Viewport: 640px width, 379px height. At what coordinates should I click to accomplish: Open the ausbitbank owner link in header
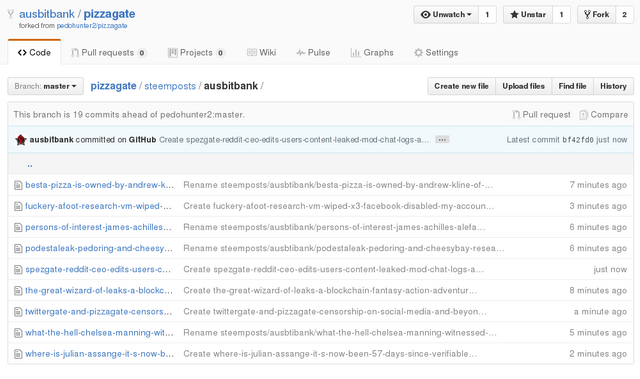[x=47, y=14]
